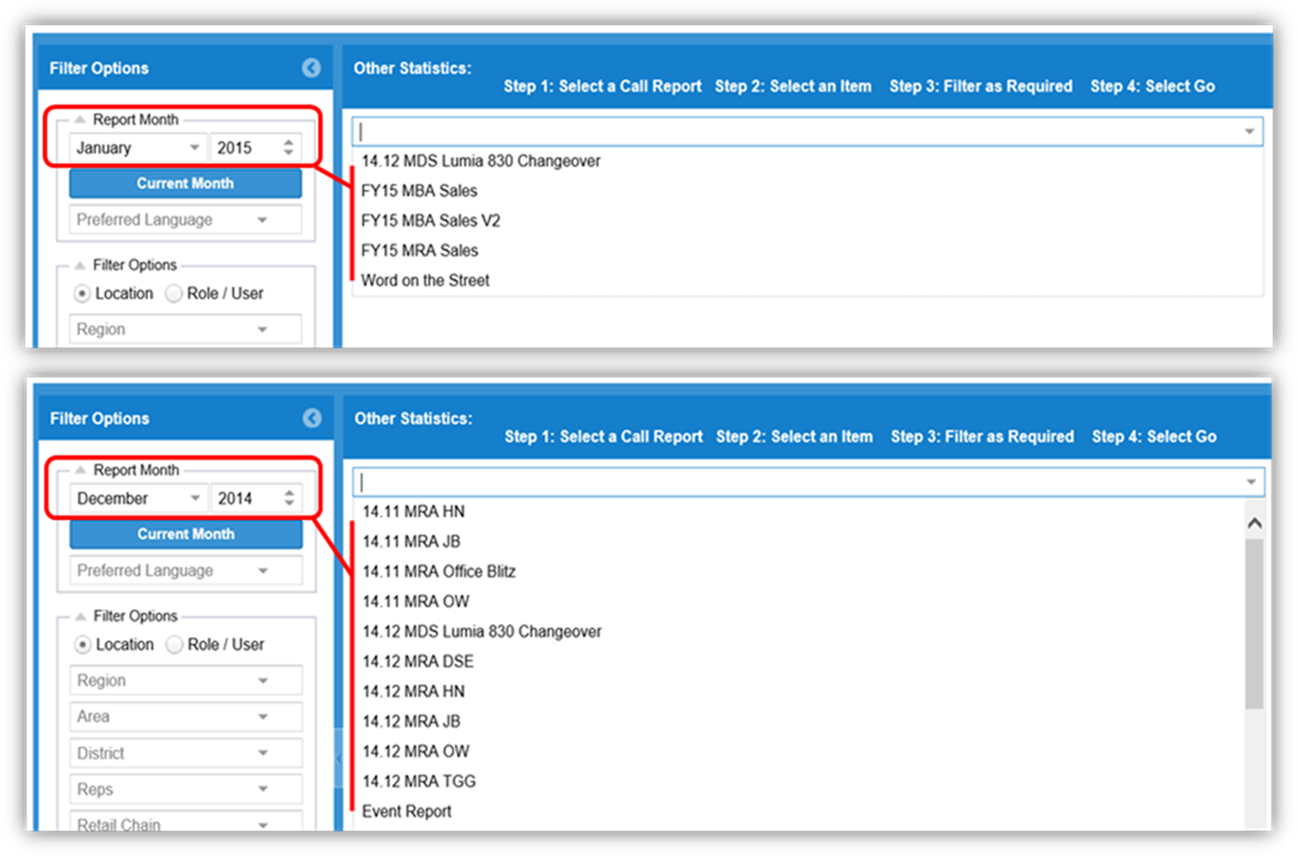Select Word on the Street report

(425, 281)
